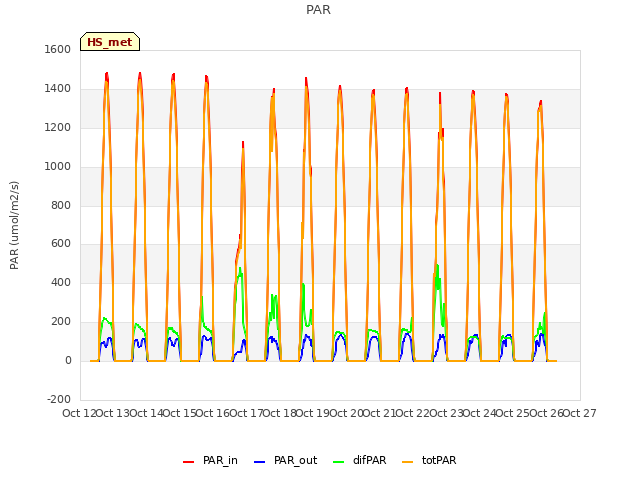Click the blue PAR_out legend color marker
The image size is (640, 480).
(259, 462)
